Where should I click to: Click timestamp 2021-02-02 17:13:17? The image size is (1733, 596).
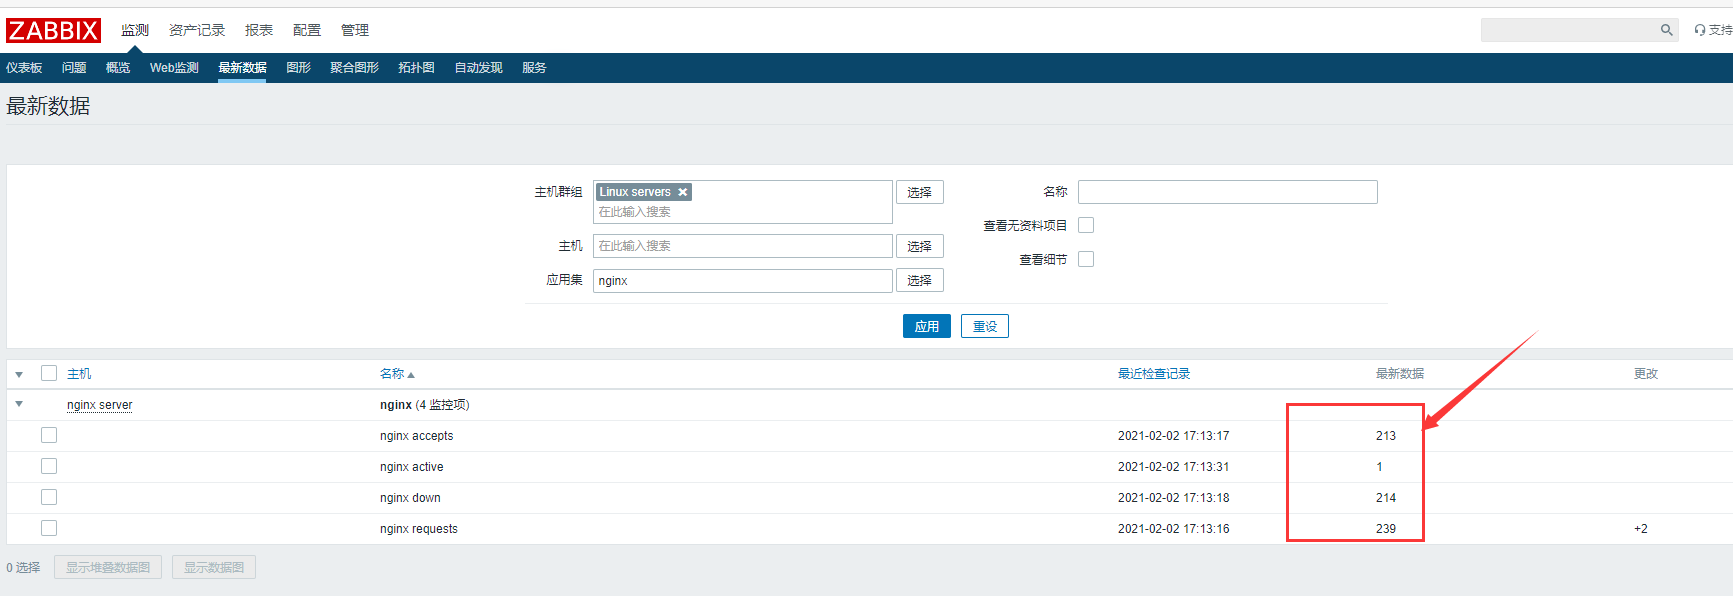[1173, 436]
